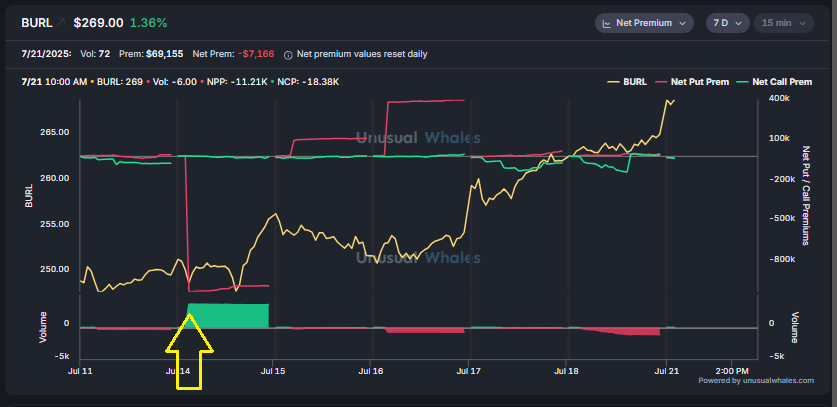Click the Jul 14 x-axis date label
837x407 pixels.
pyautogui.click(x=178, y=370)
